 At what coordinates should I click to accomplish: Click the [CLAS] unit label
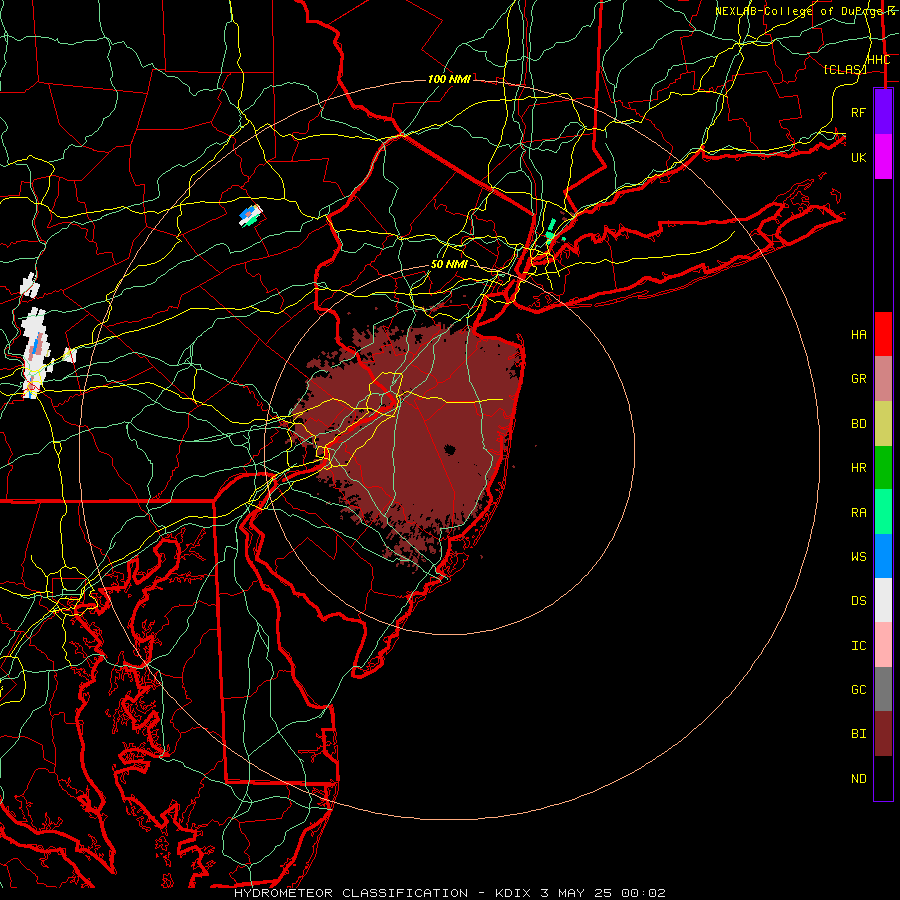click(x=845, y=69)
